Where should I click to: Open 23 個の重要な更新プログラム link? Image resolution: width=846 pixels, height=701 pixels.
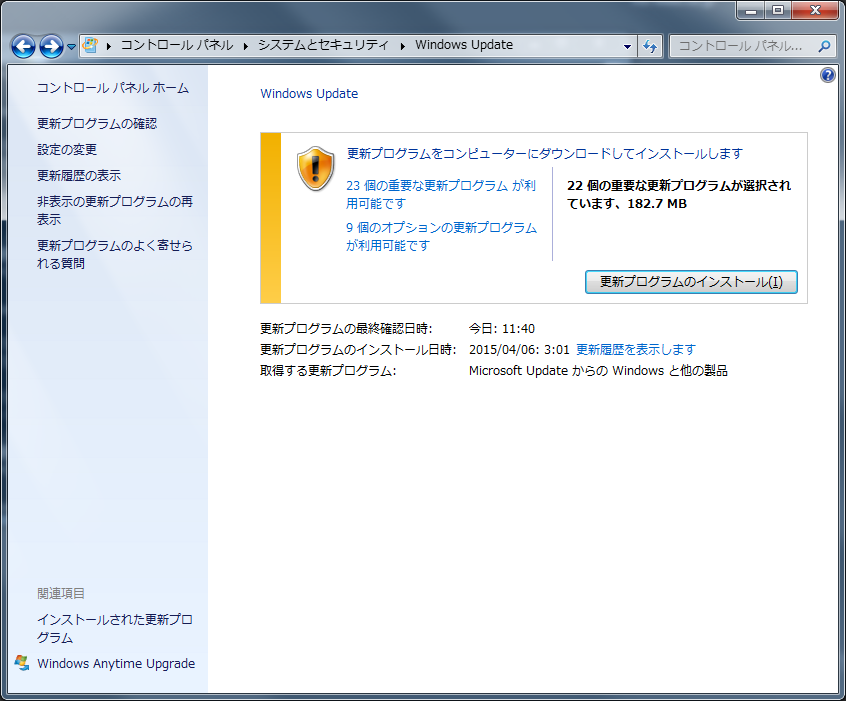pyautogui.click(x=441, y=194)
